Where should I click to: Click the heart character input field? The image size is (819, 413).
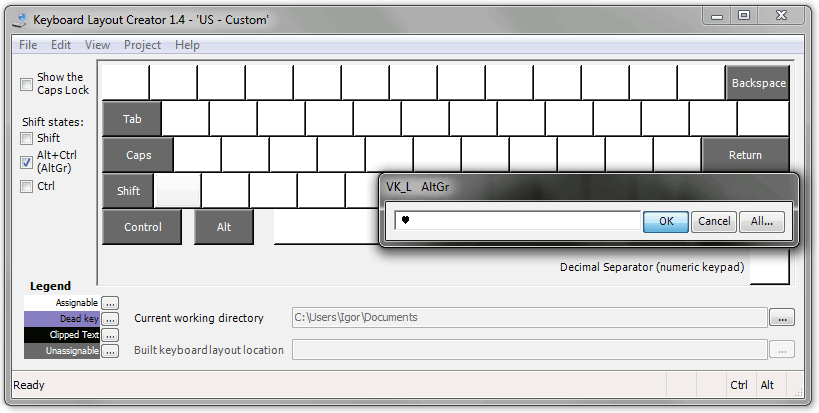(517, 221)
